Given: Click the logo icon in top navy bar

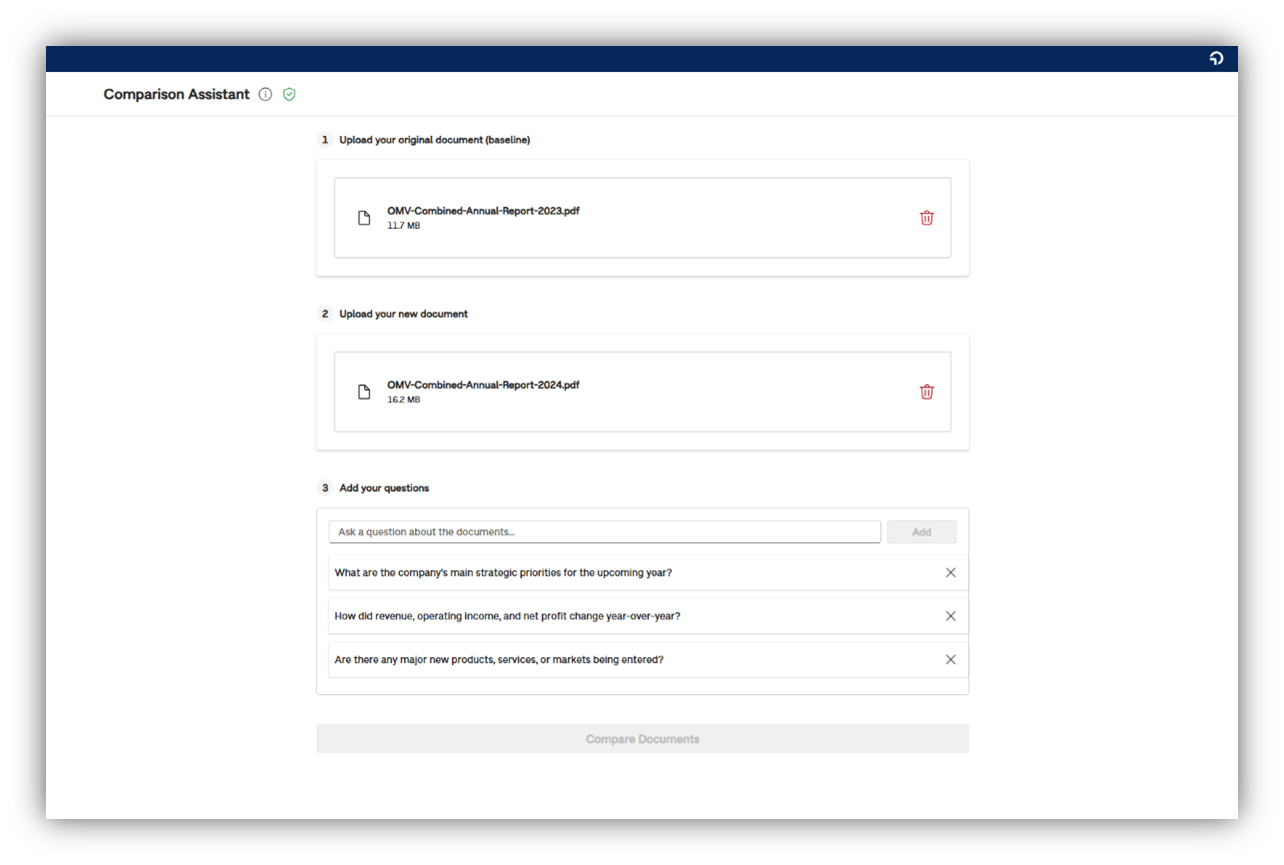Looking at the screenshot, I should 1216,59.
